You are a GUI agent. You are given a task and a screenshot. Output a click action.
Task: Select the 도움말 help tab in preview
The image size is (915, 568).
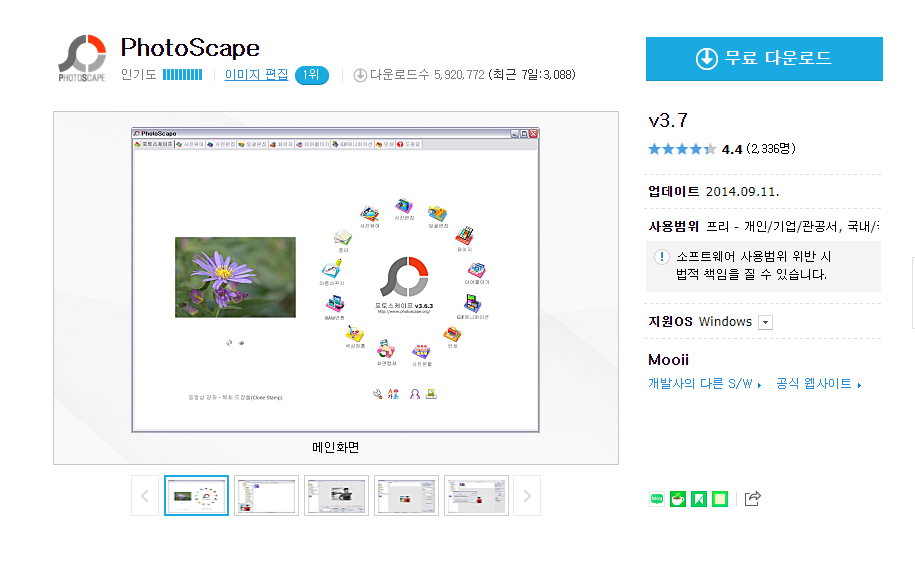pyautogui.click(x=409, y=144)
